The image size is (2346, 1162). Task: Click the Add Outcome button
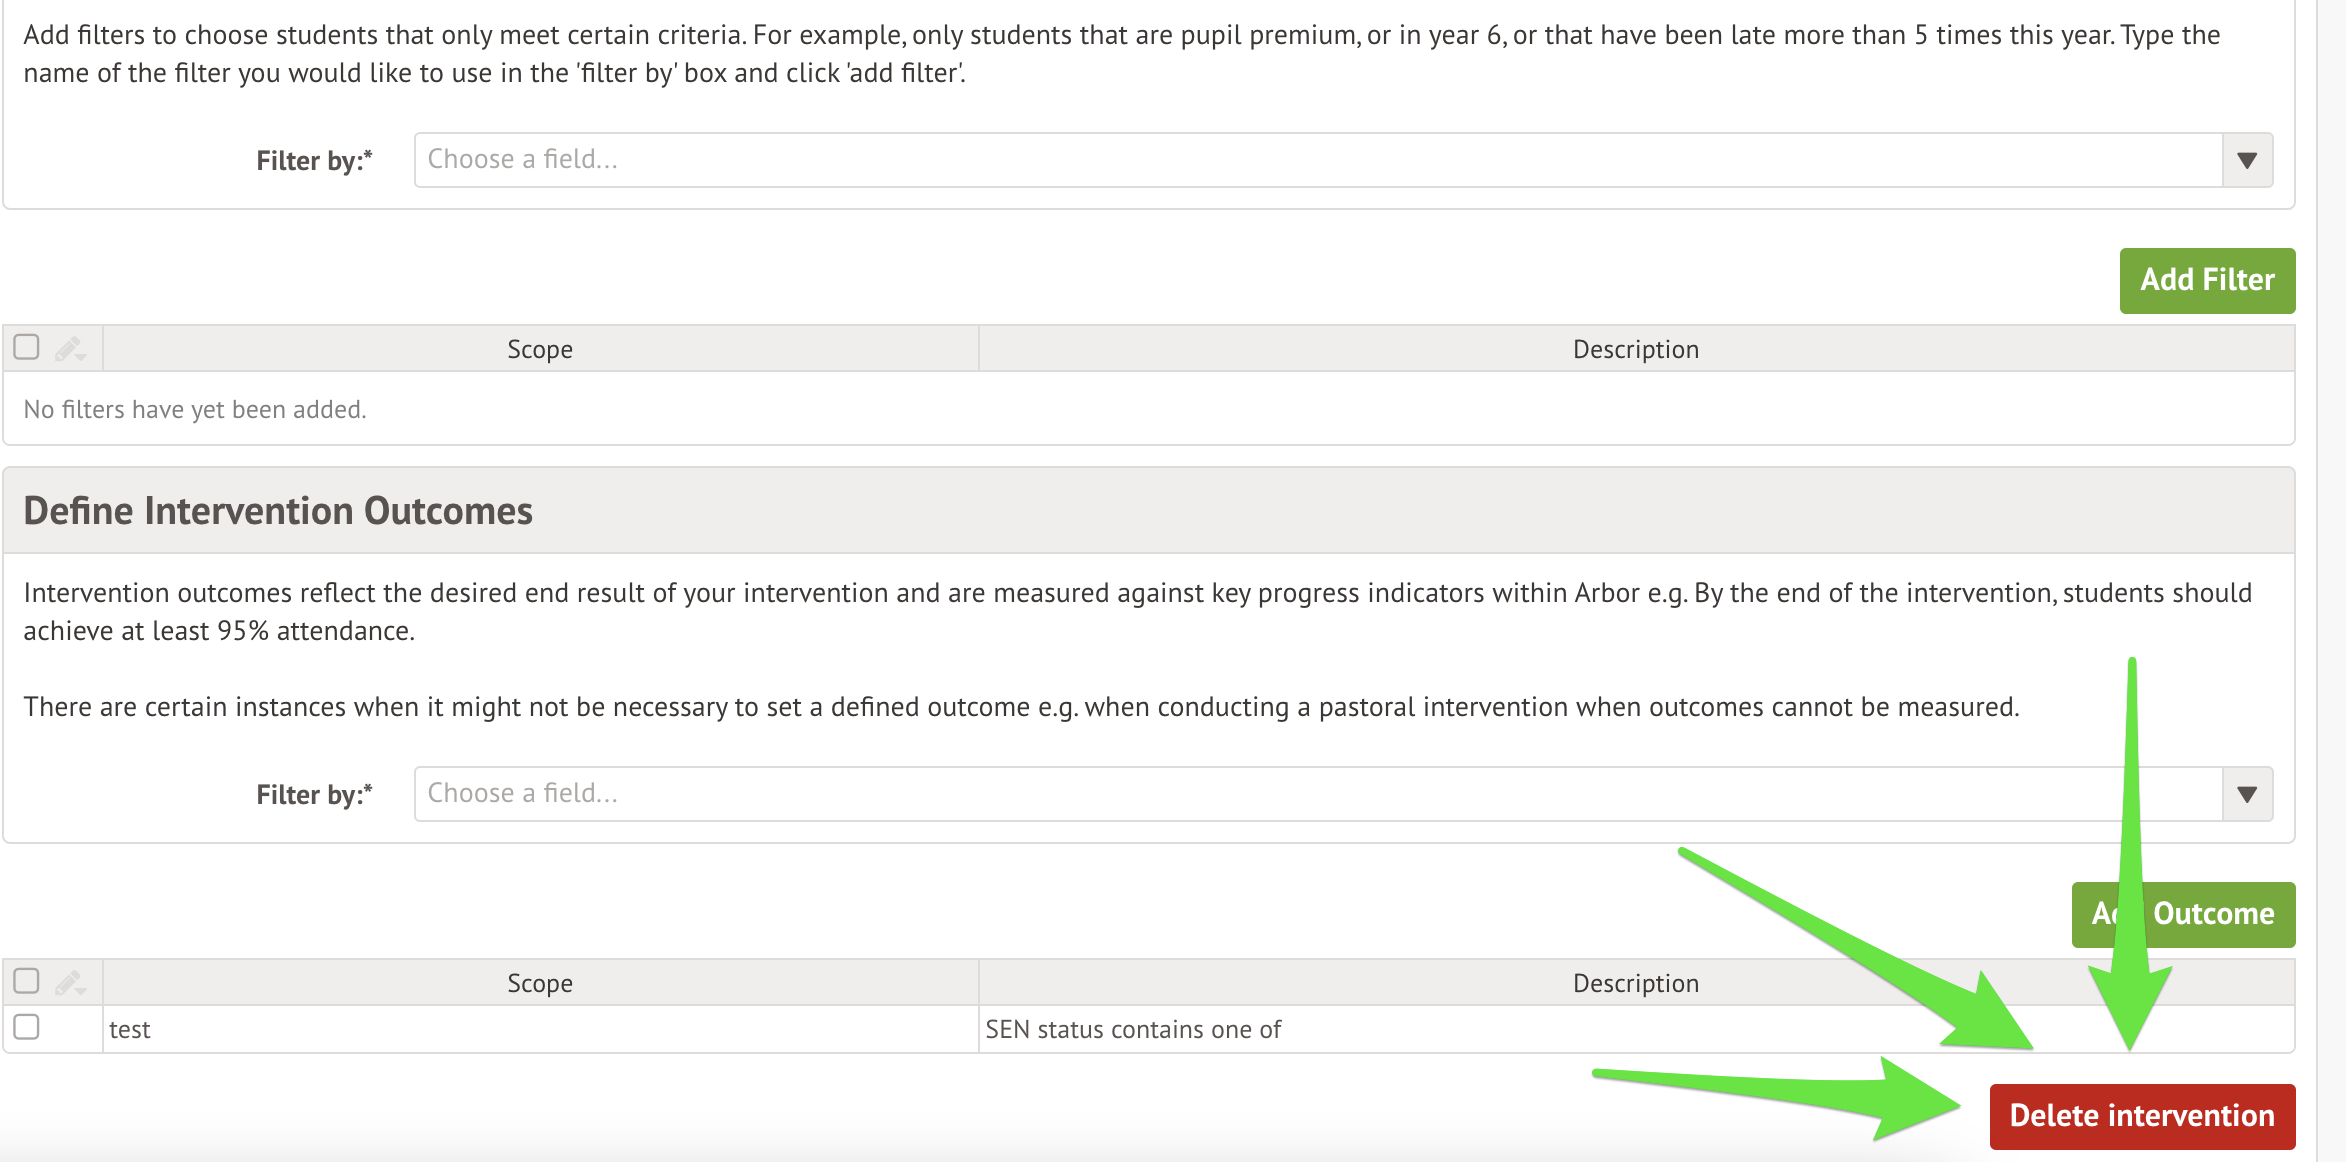click(x=2183, y=915)
